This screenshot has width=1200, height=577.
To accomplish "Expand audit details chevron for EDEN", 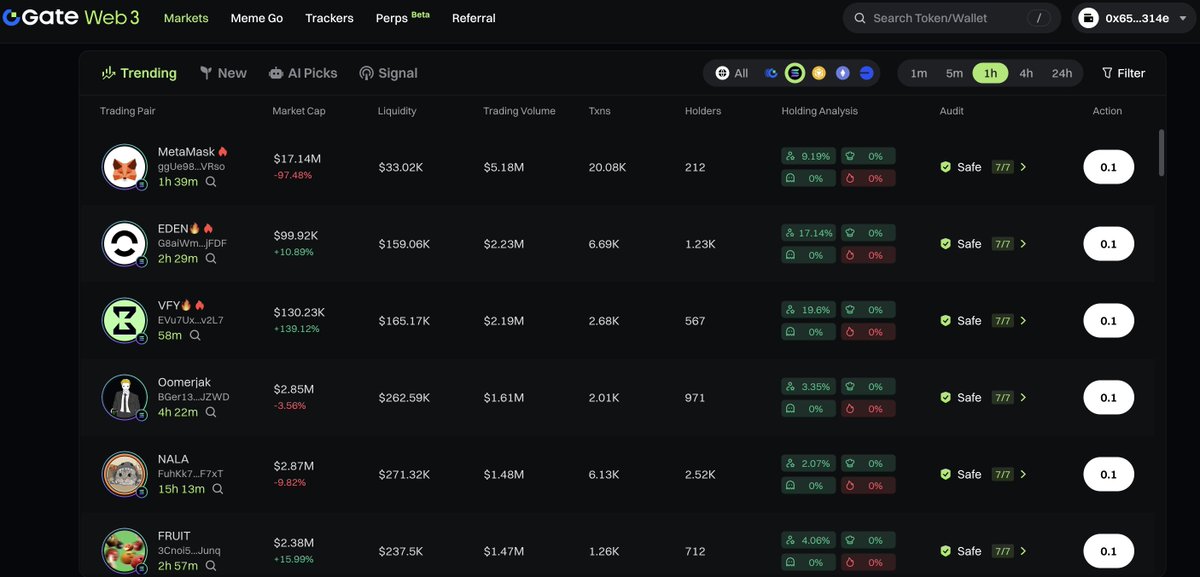I will [x=1023, y=244].
